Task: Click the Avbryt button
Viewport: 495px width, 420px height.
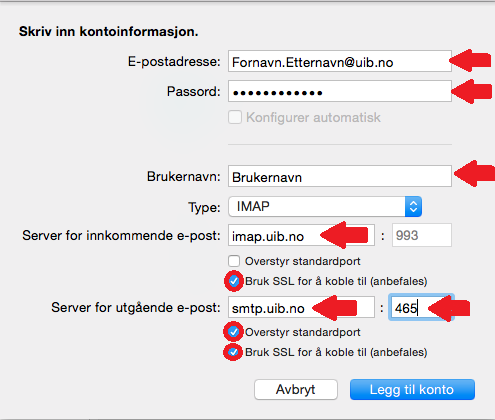Action: (x=296, y=389)
